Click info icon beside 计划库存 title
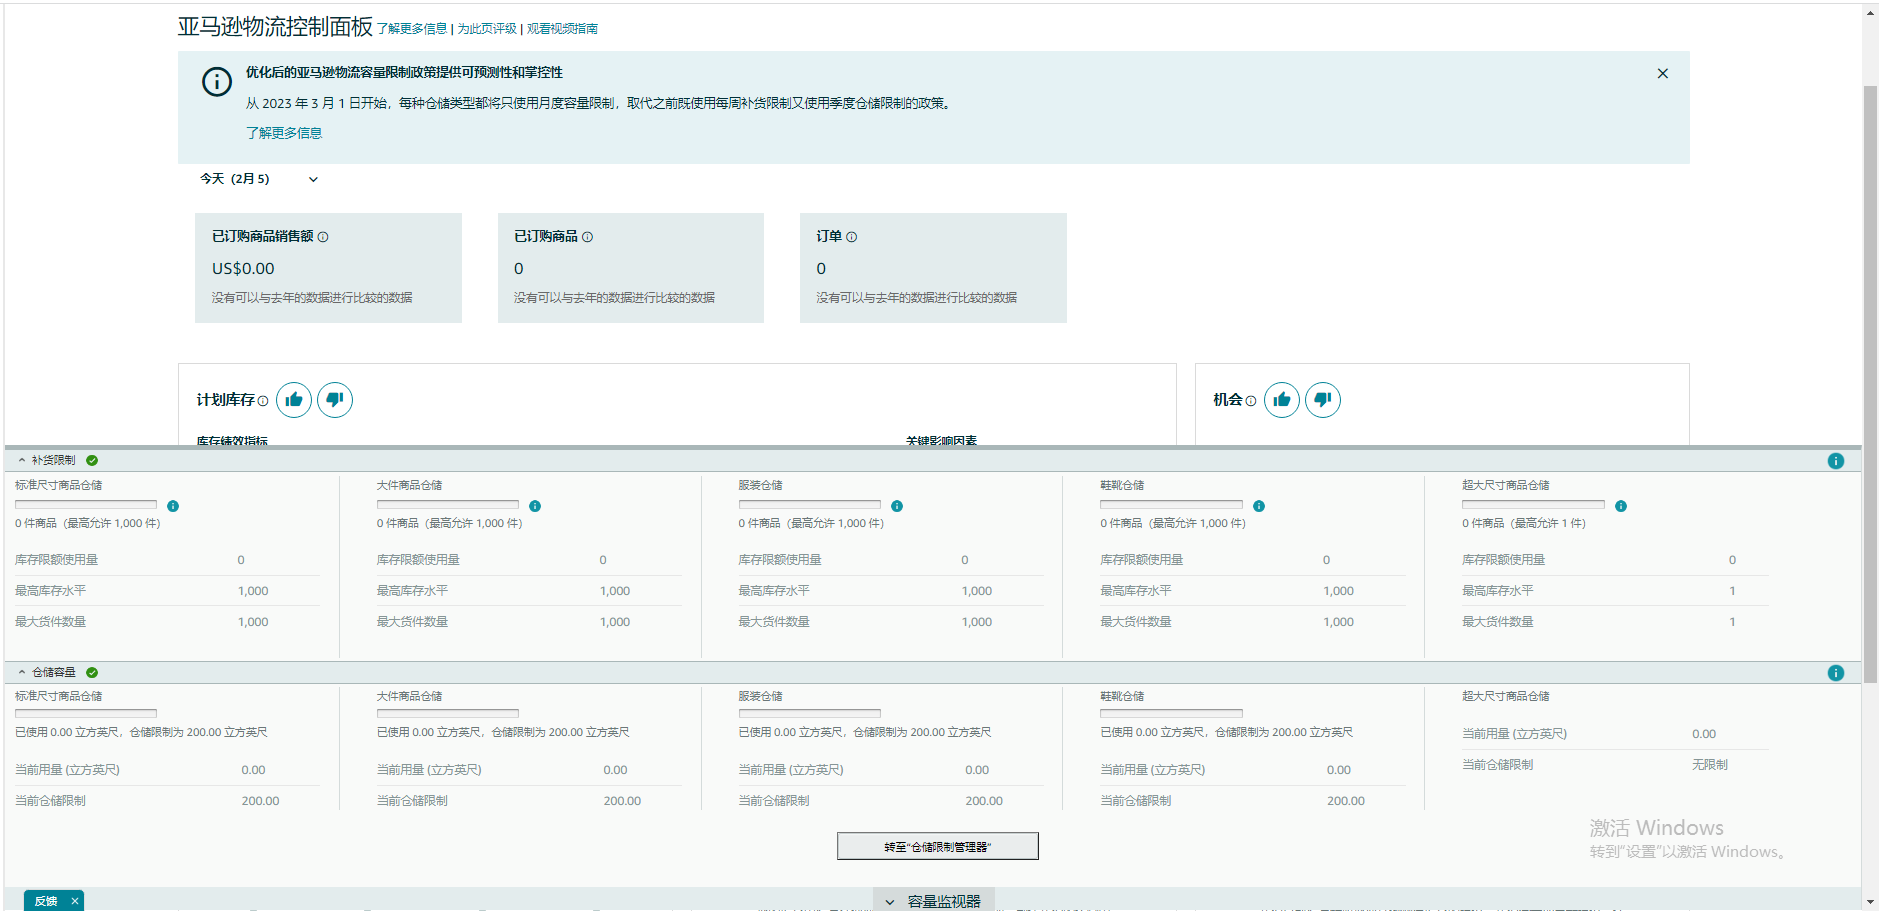Screen dimensions: 1879x911 [263, 401]
